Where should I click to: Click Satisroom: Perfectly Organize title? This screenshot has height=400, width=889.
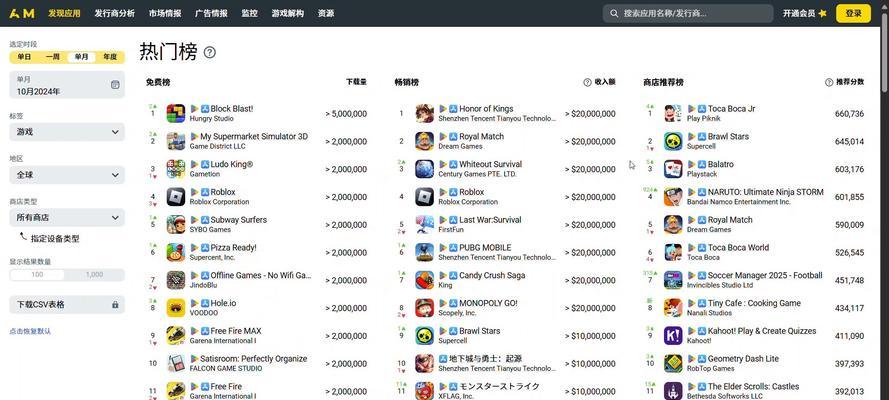point(253,359)
